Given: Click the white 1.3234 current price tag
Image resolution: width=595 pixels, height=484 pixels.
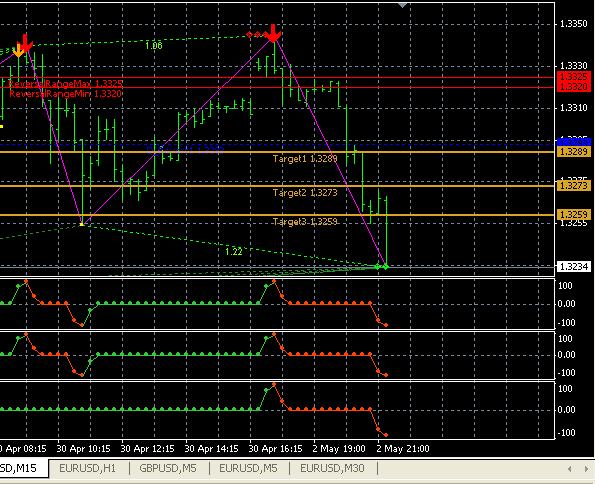Looking at the screenshot, I should click(x=574, y=267).
